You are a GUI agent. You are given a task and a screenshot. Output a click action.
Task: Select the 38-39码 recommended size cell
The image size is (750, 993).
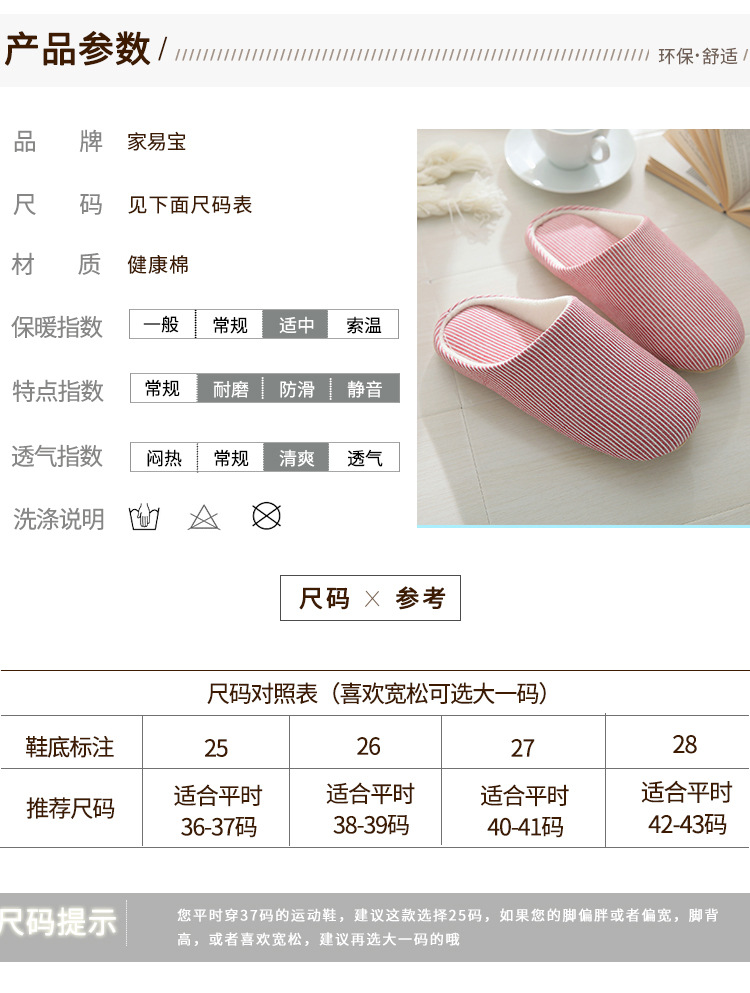coord(371,809)
